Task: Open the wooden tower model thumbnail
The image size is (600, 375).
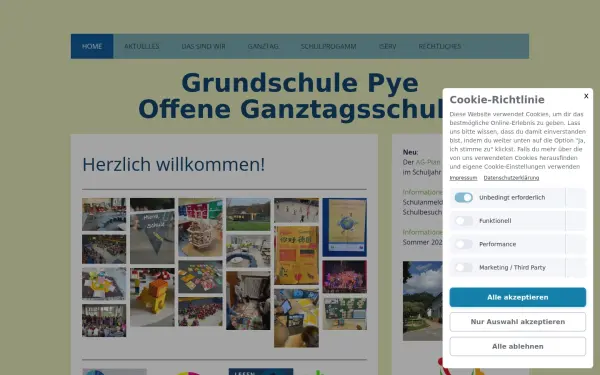Action: click(200, 227)
